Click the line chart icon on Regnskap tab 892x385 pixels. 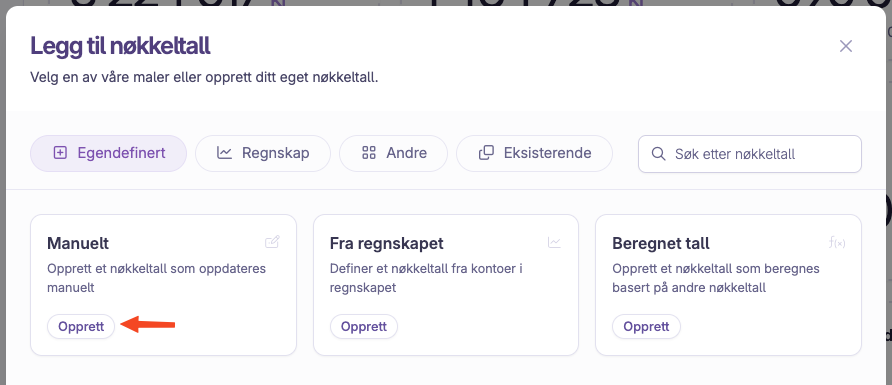pos(225,153)
